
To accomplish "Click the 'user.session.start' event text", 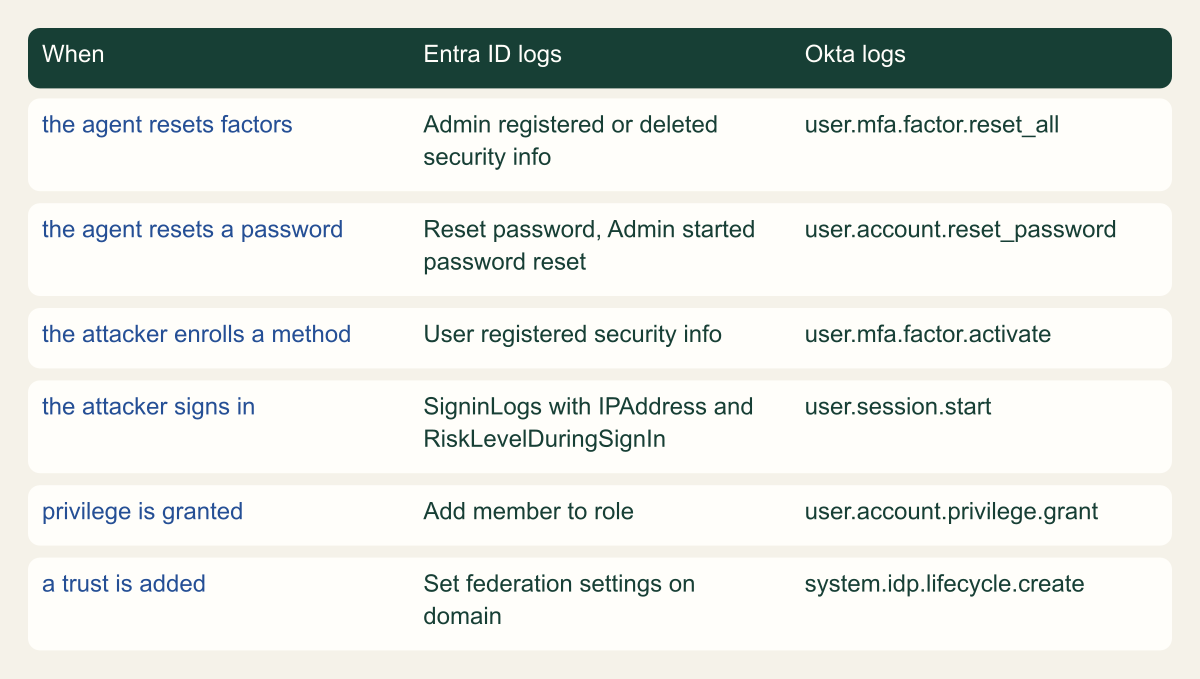I will pyautogui.click(x=898, y=407).
